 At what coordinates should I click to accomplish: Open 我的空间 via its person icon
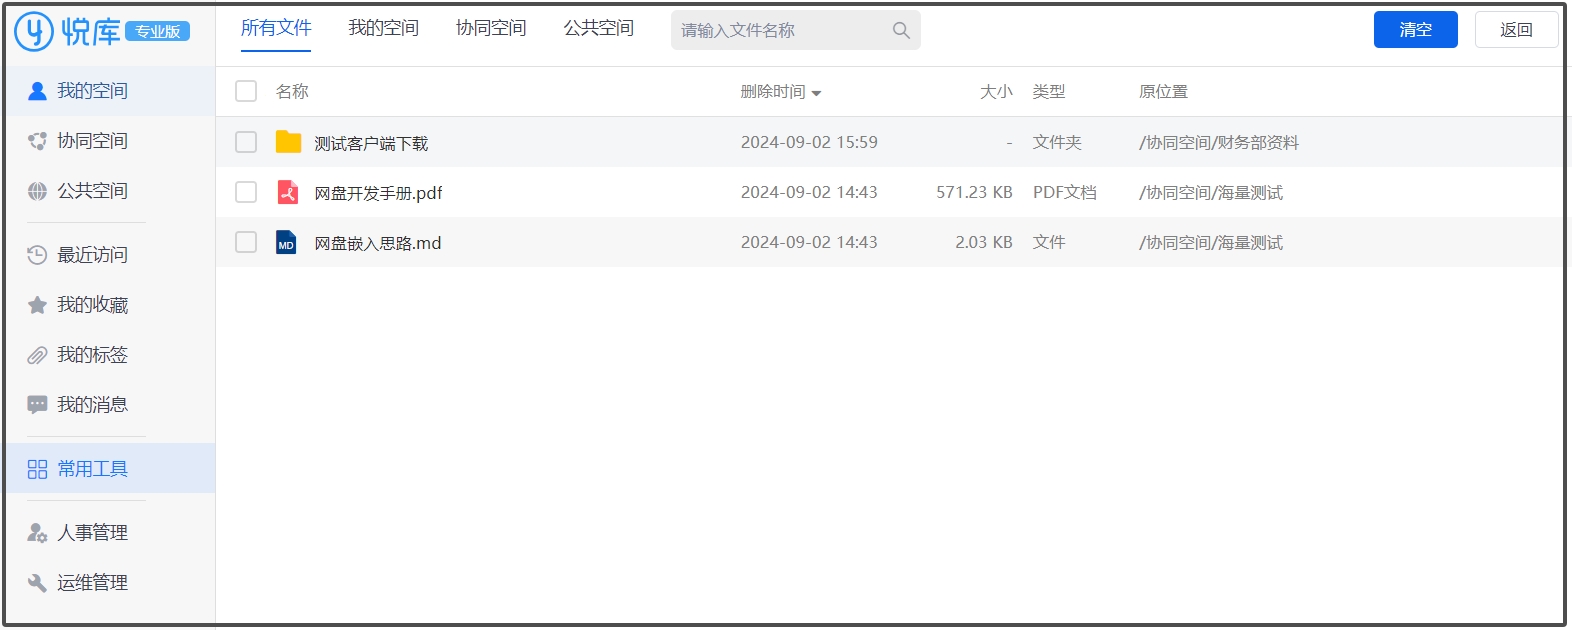coord(37,91)
